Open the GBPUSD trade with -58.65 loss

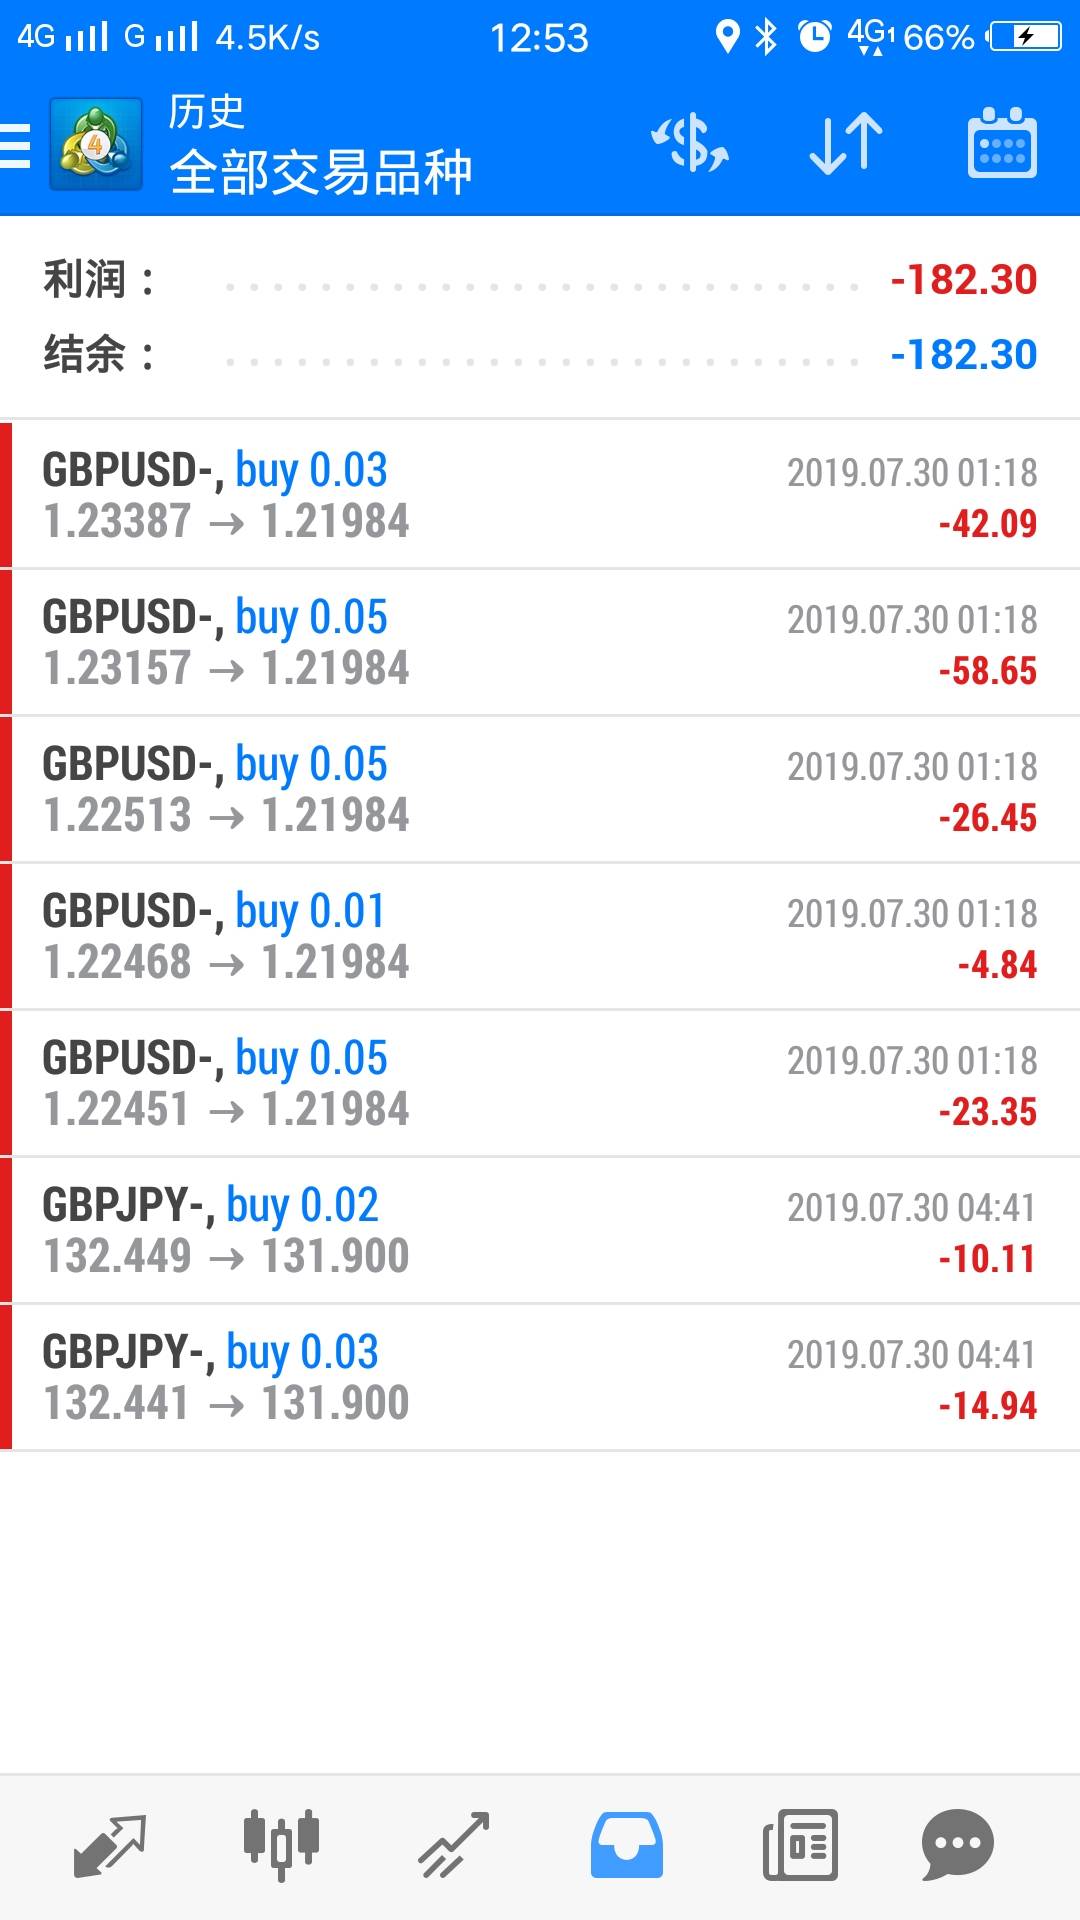pos(540,643)
